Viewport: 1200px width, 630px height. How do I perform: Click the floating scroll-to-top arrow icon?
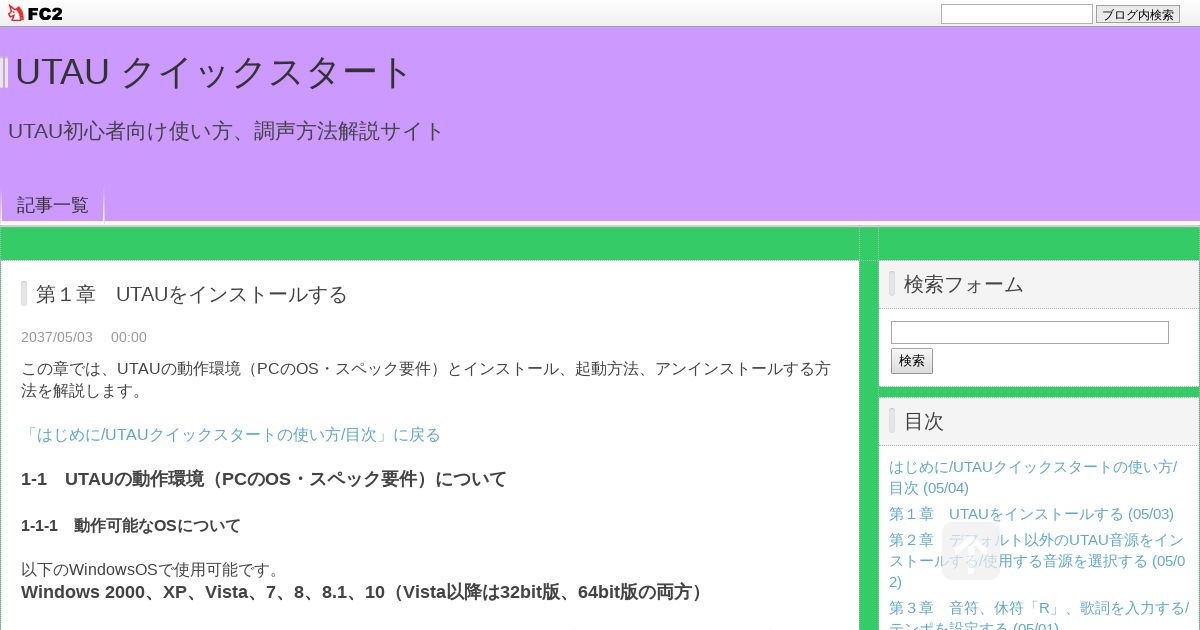971,551
